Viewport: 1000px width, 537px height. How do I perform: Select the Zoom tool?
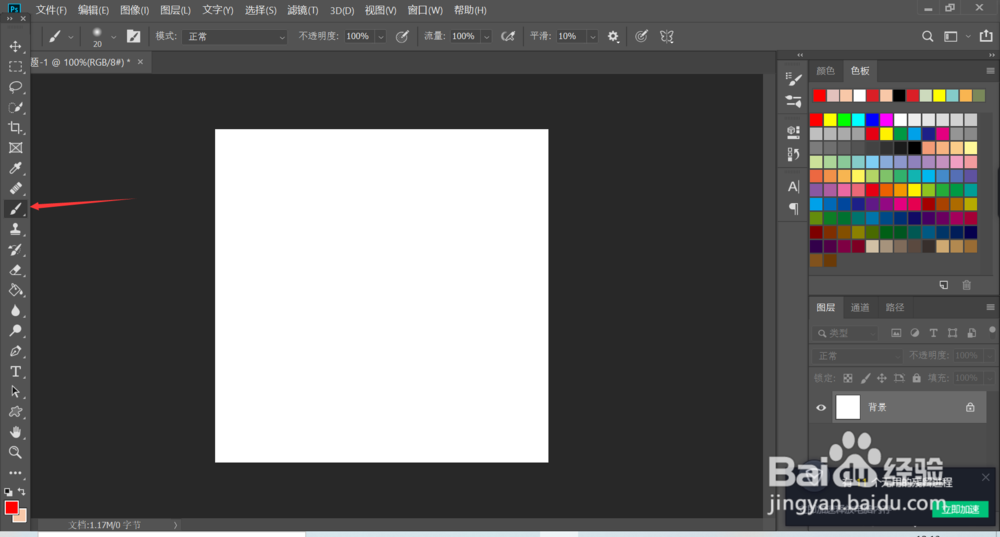pyautogui.click(x=15, y=453)
